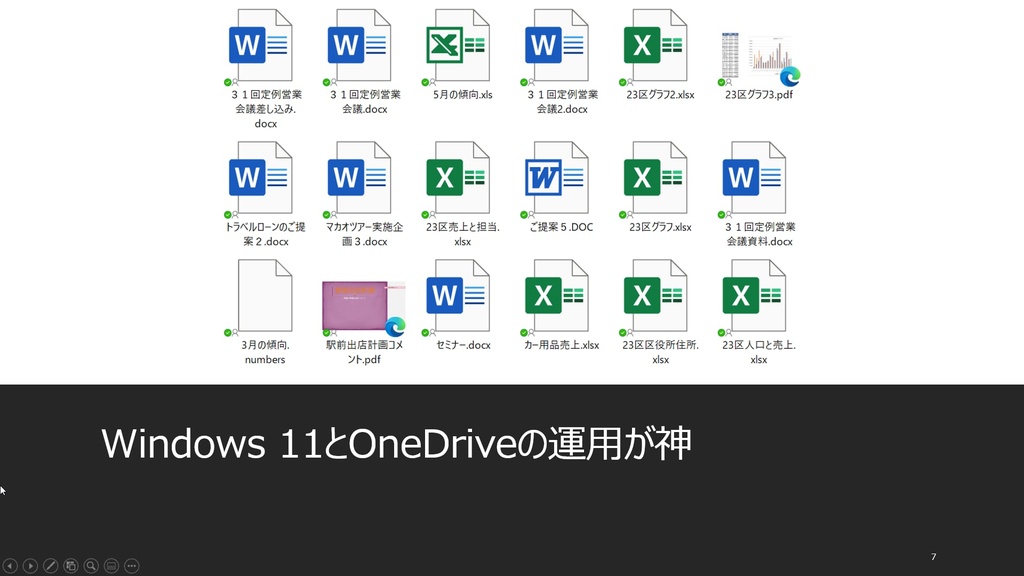Select the 31回定例営業会議2.docx Word icon
1024x576 pixels.
pos(557,46)
